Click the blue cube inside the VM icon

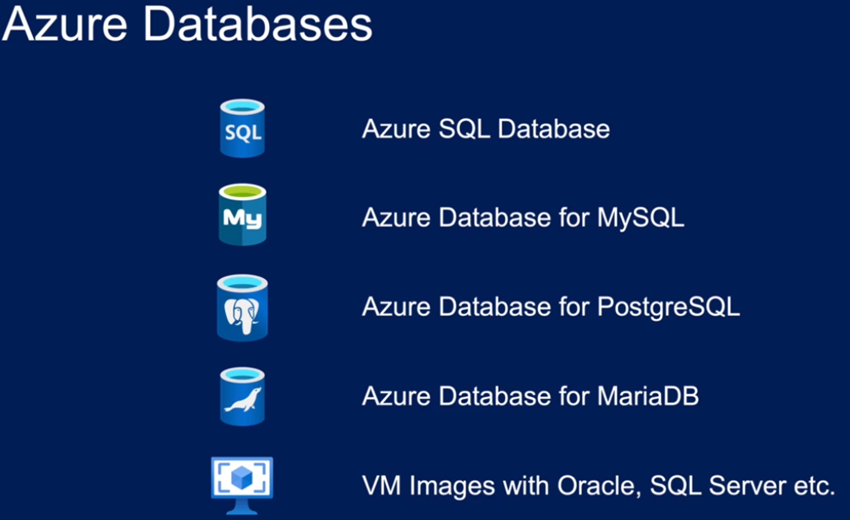click(242, 478)
